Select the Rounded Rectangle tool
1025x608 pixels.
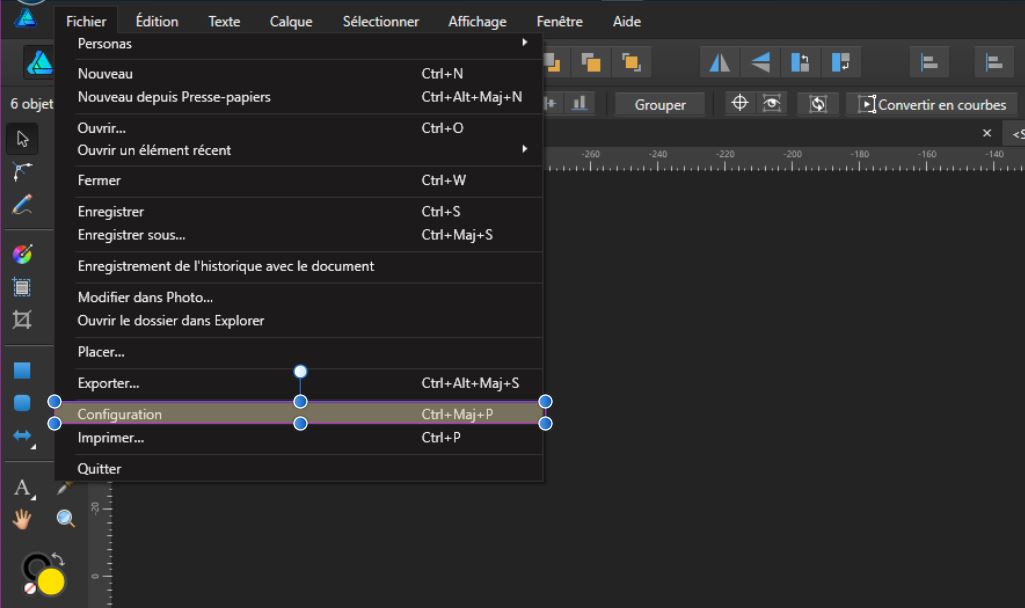[x=22, y=403]
